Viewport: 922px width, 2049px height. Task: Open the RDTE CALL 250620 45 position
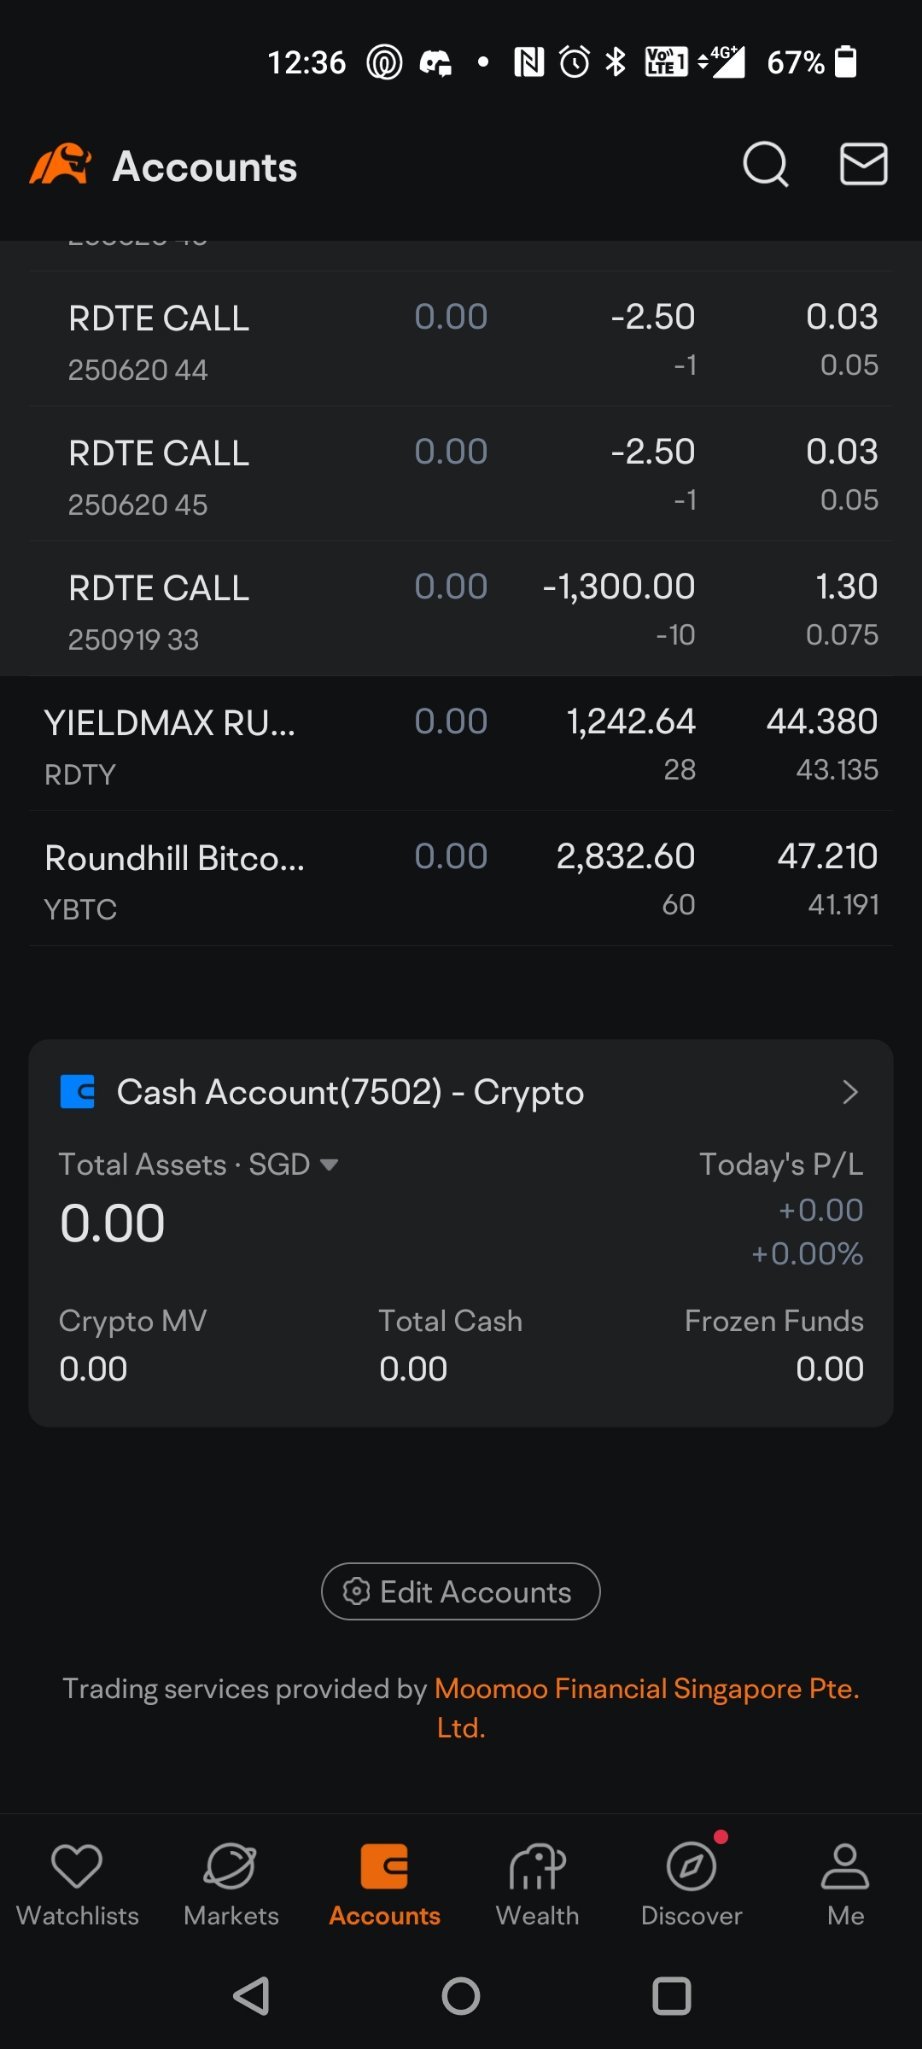[x=461, y=475]
